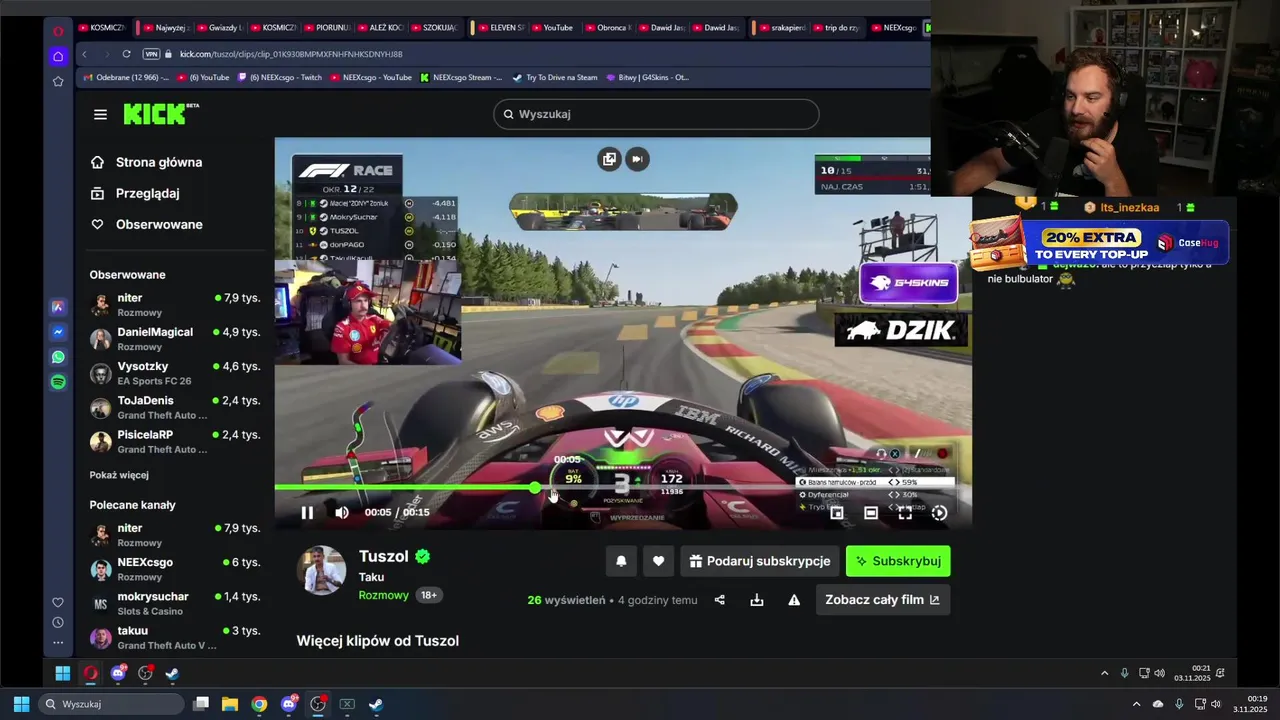
Task: Mute the clip volume
Action: pyautogui.click(x=342, y=513)
